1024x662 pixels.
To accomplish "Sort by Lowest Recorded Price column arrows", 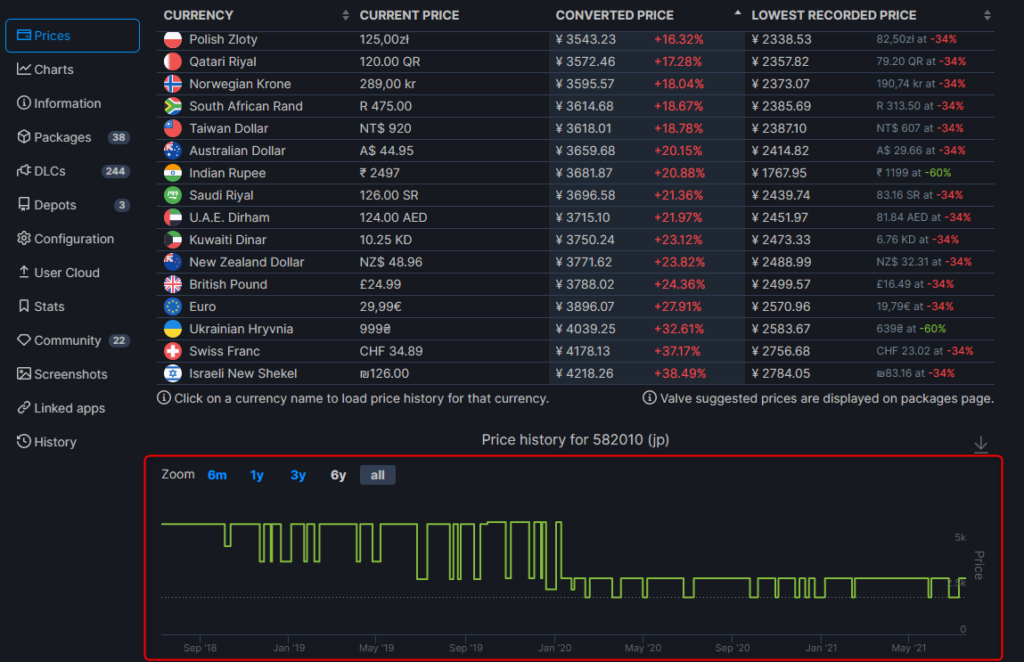I will pyautogui.click(x=987, y=15).
